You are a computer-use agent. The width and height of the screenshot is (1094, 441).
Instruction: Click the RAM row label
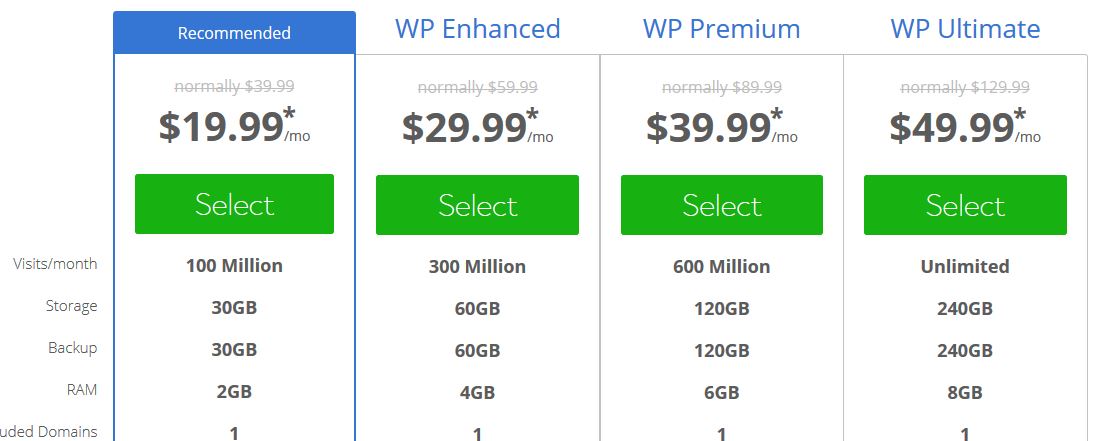pyautogui.click(x=82, y=389)
